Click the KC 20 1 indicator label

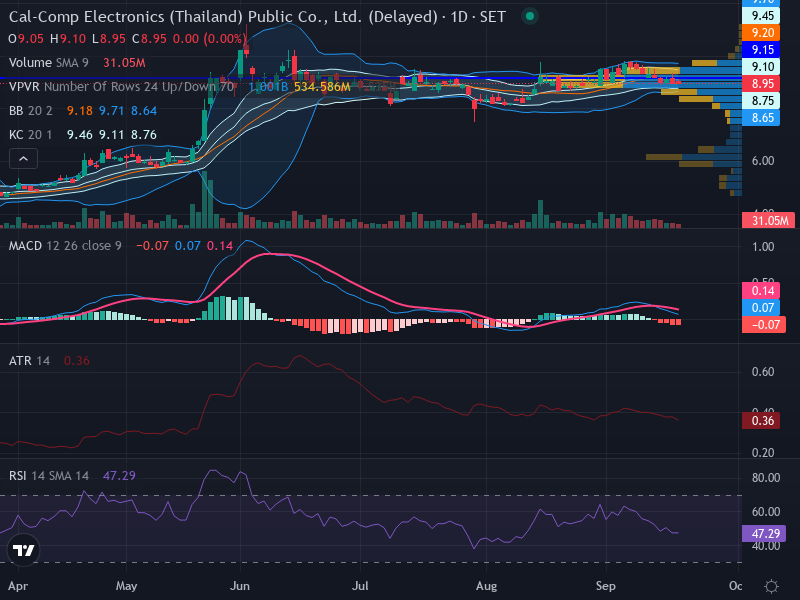[32, 135]
